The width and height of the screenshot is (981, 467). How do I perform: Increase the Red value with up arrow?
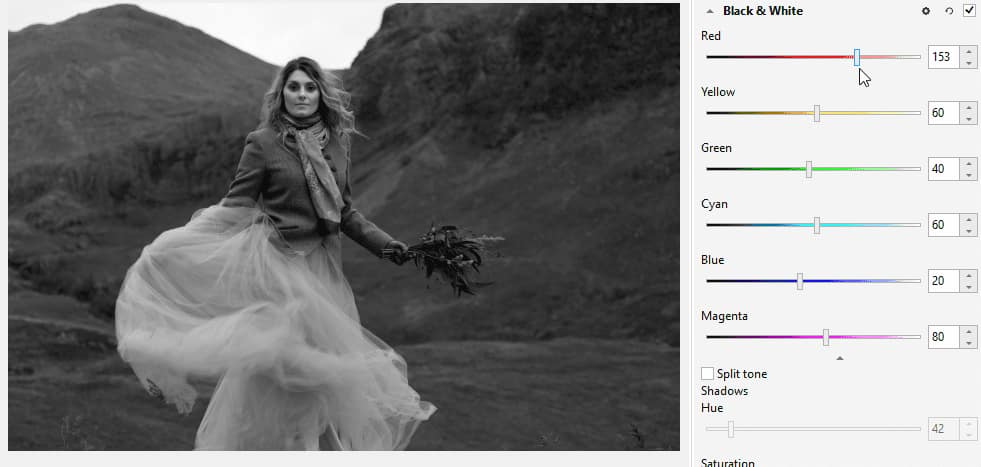pyautogui.click(x=968, y=51)
